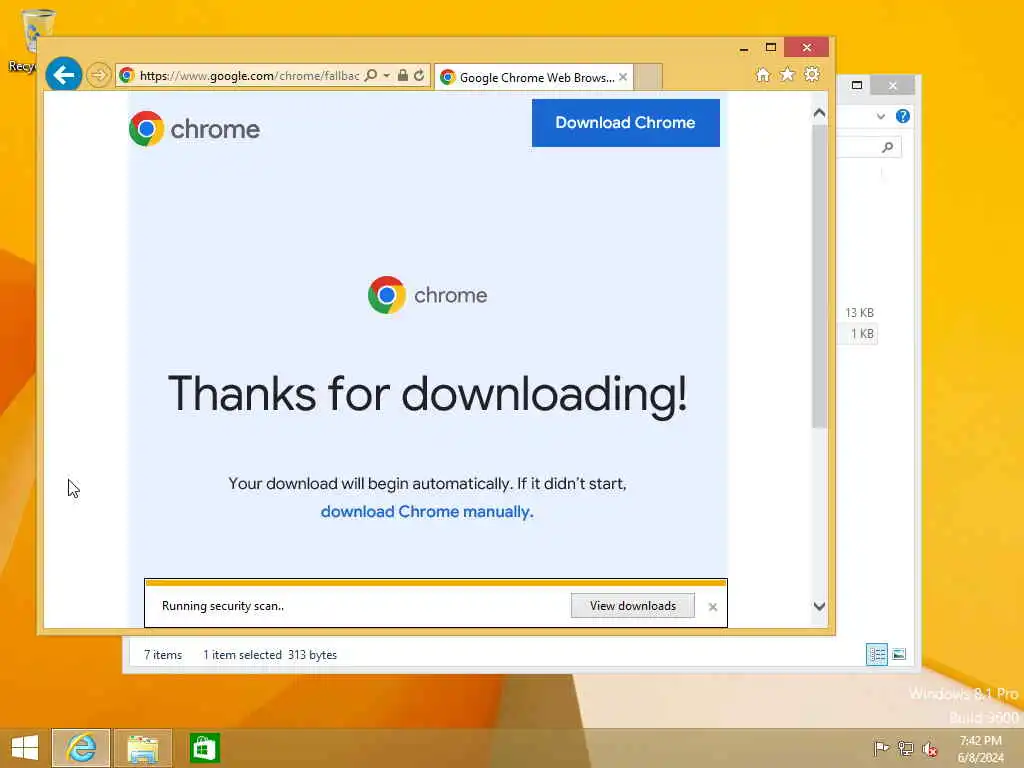The height and width of the screenshot is (768, 1024).
Task: Click the search magnifier in address bar
Action: (x=371, y=75)
